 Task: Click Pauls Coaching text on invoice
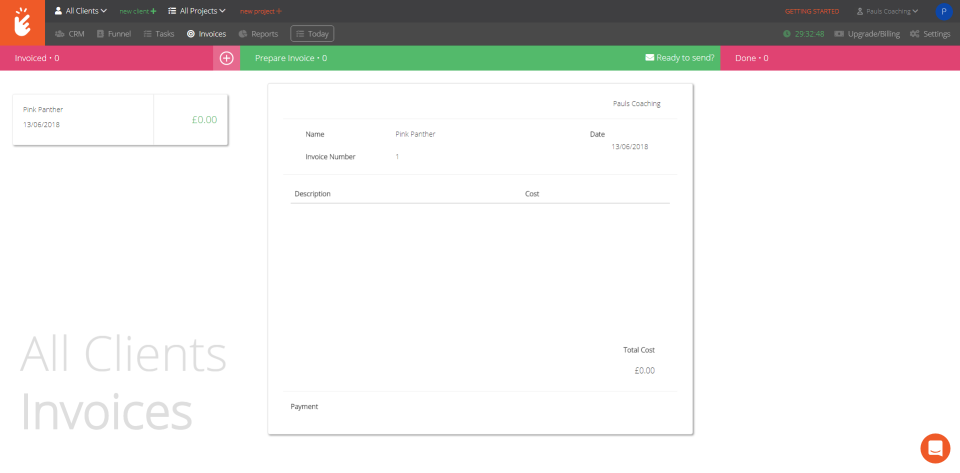pyautogui.click(x=637, y=104)
